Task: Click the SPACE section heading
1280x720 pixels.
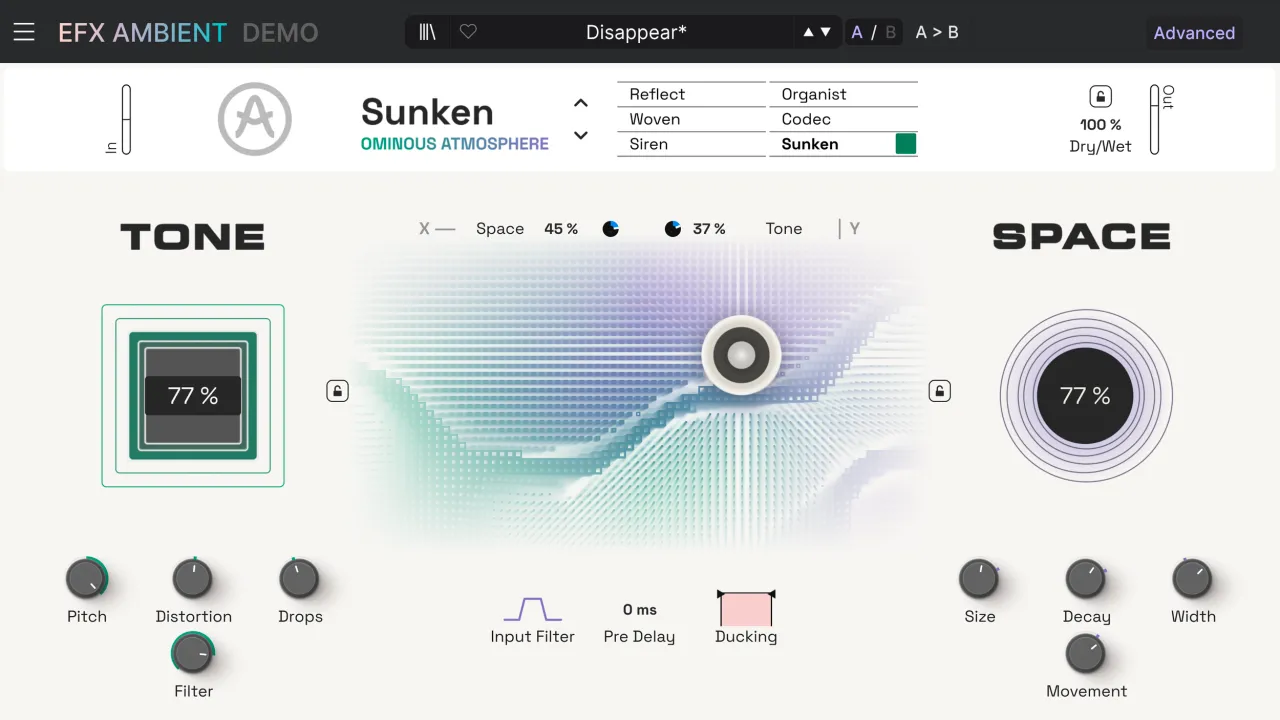Action: tap(1082, 237)
